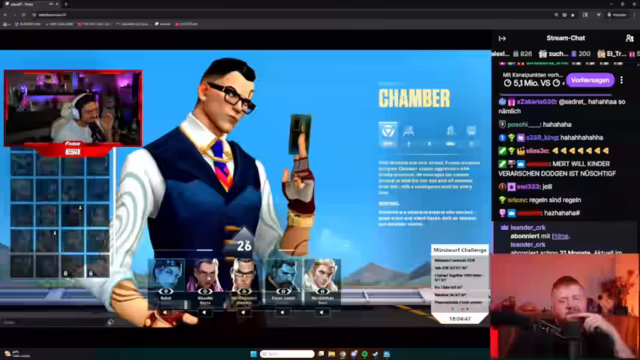Mute first teammate with speaker button

tap(165, 313)
